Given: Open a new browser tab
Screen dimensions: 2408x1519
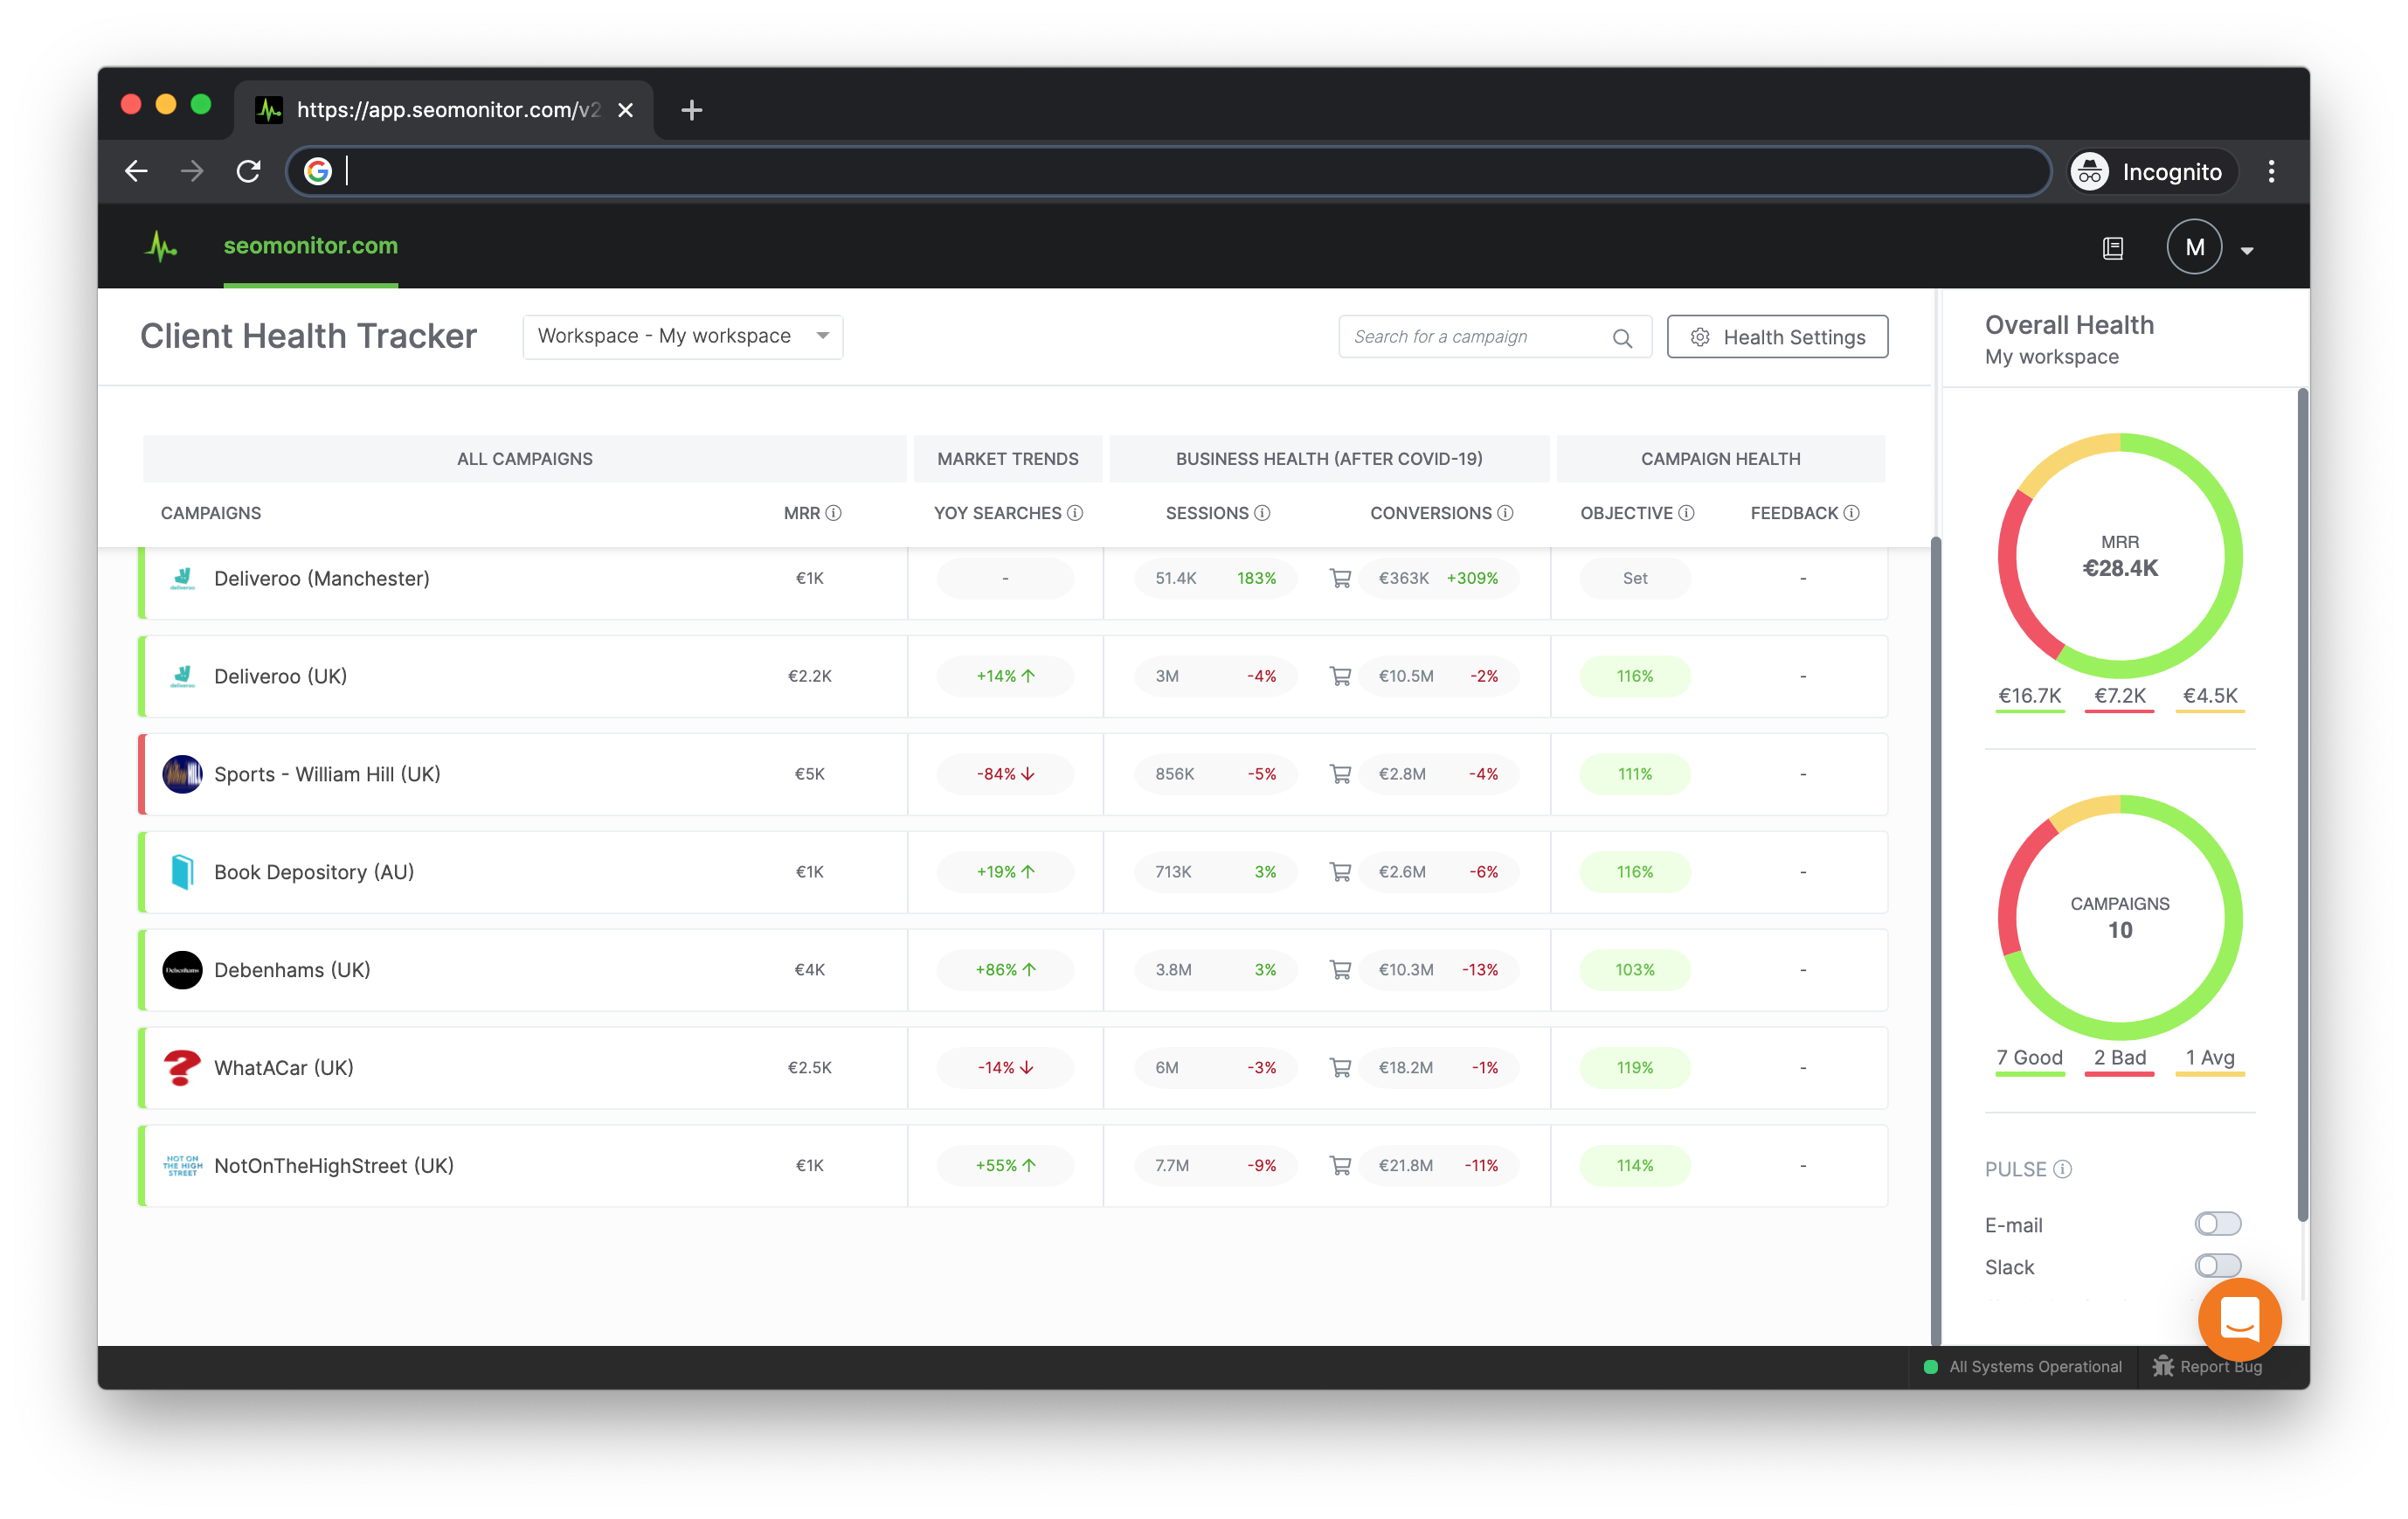Looking at the screenshot, I should click(x=691, y=110).
